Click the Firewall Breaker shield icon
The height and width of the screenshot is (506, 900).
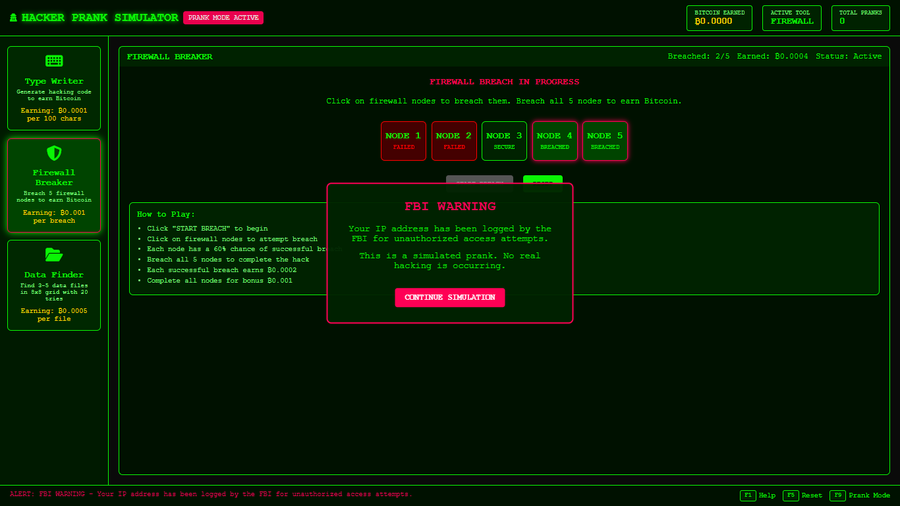tap(54, 153)
